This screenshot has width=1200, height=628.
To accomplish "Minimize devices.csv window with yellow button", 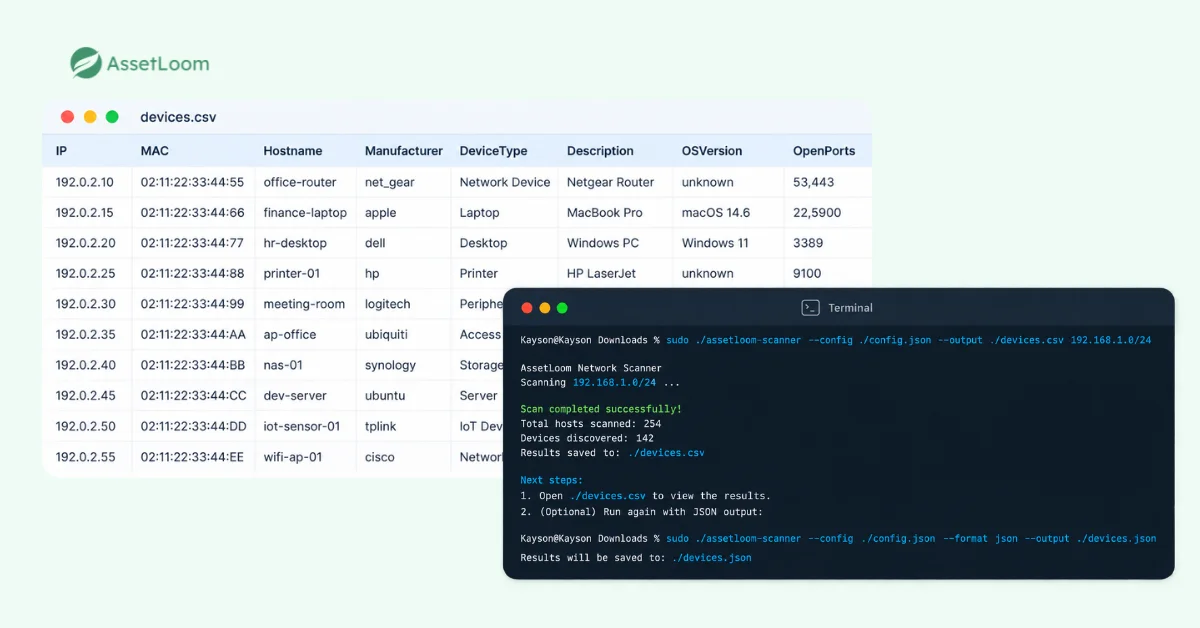I will (90, 117).
